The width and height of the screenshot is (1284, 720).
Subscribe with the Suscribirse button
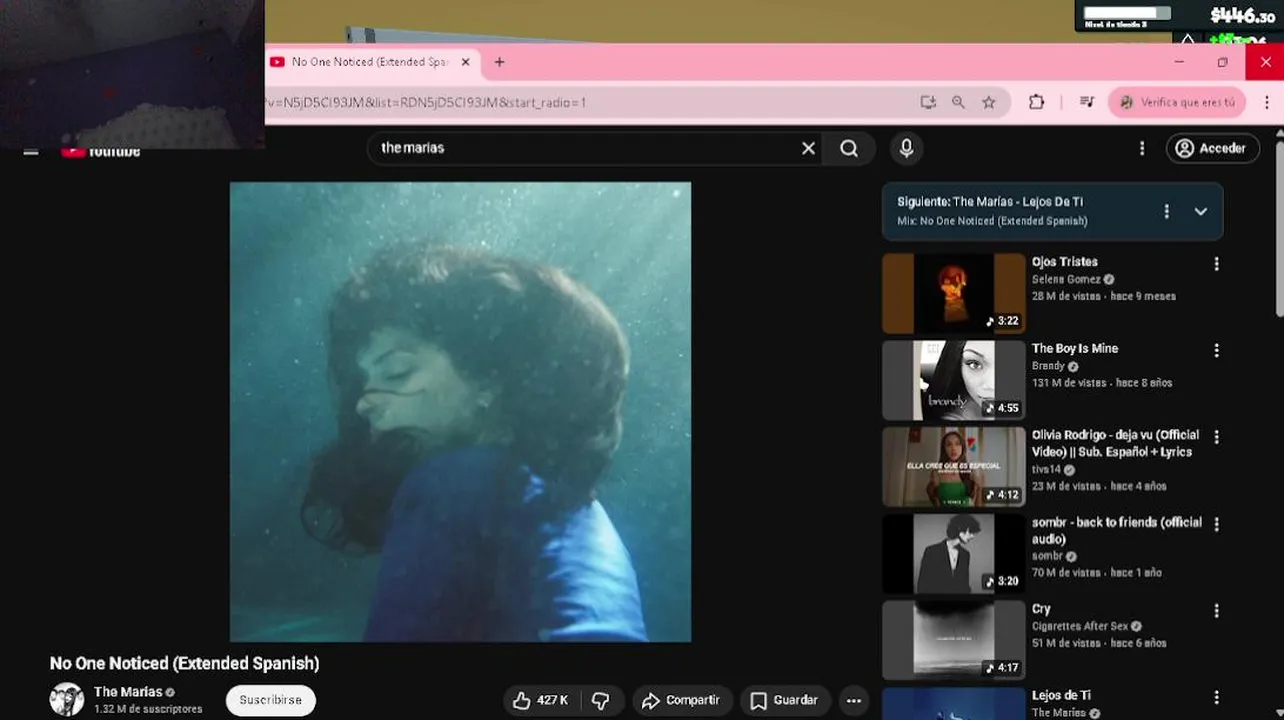point(270,700)
